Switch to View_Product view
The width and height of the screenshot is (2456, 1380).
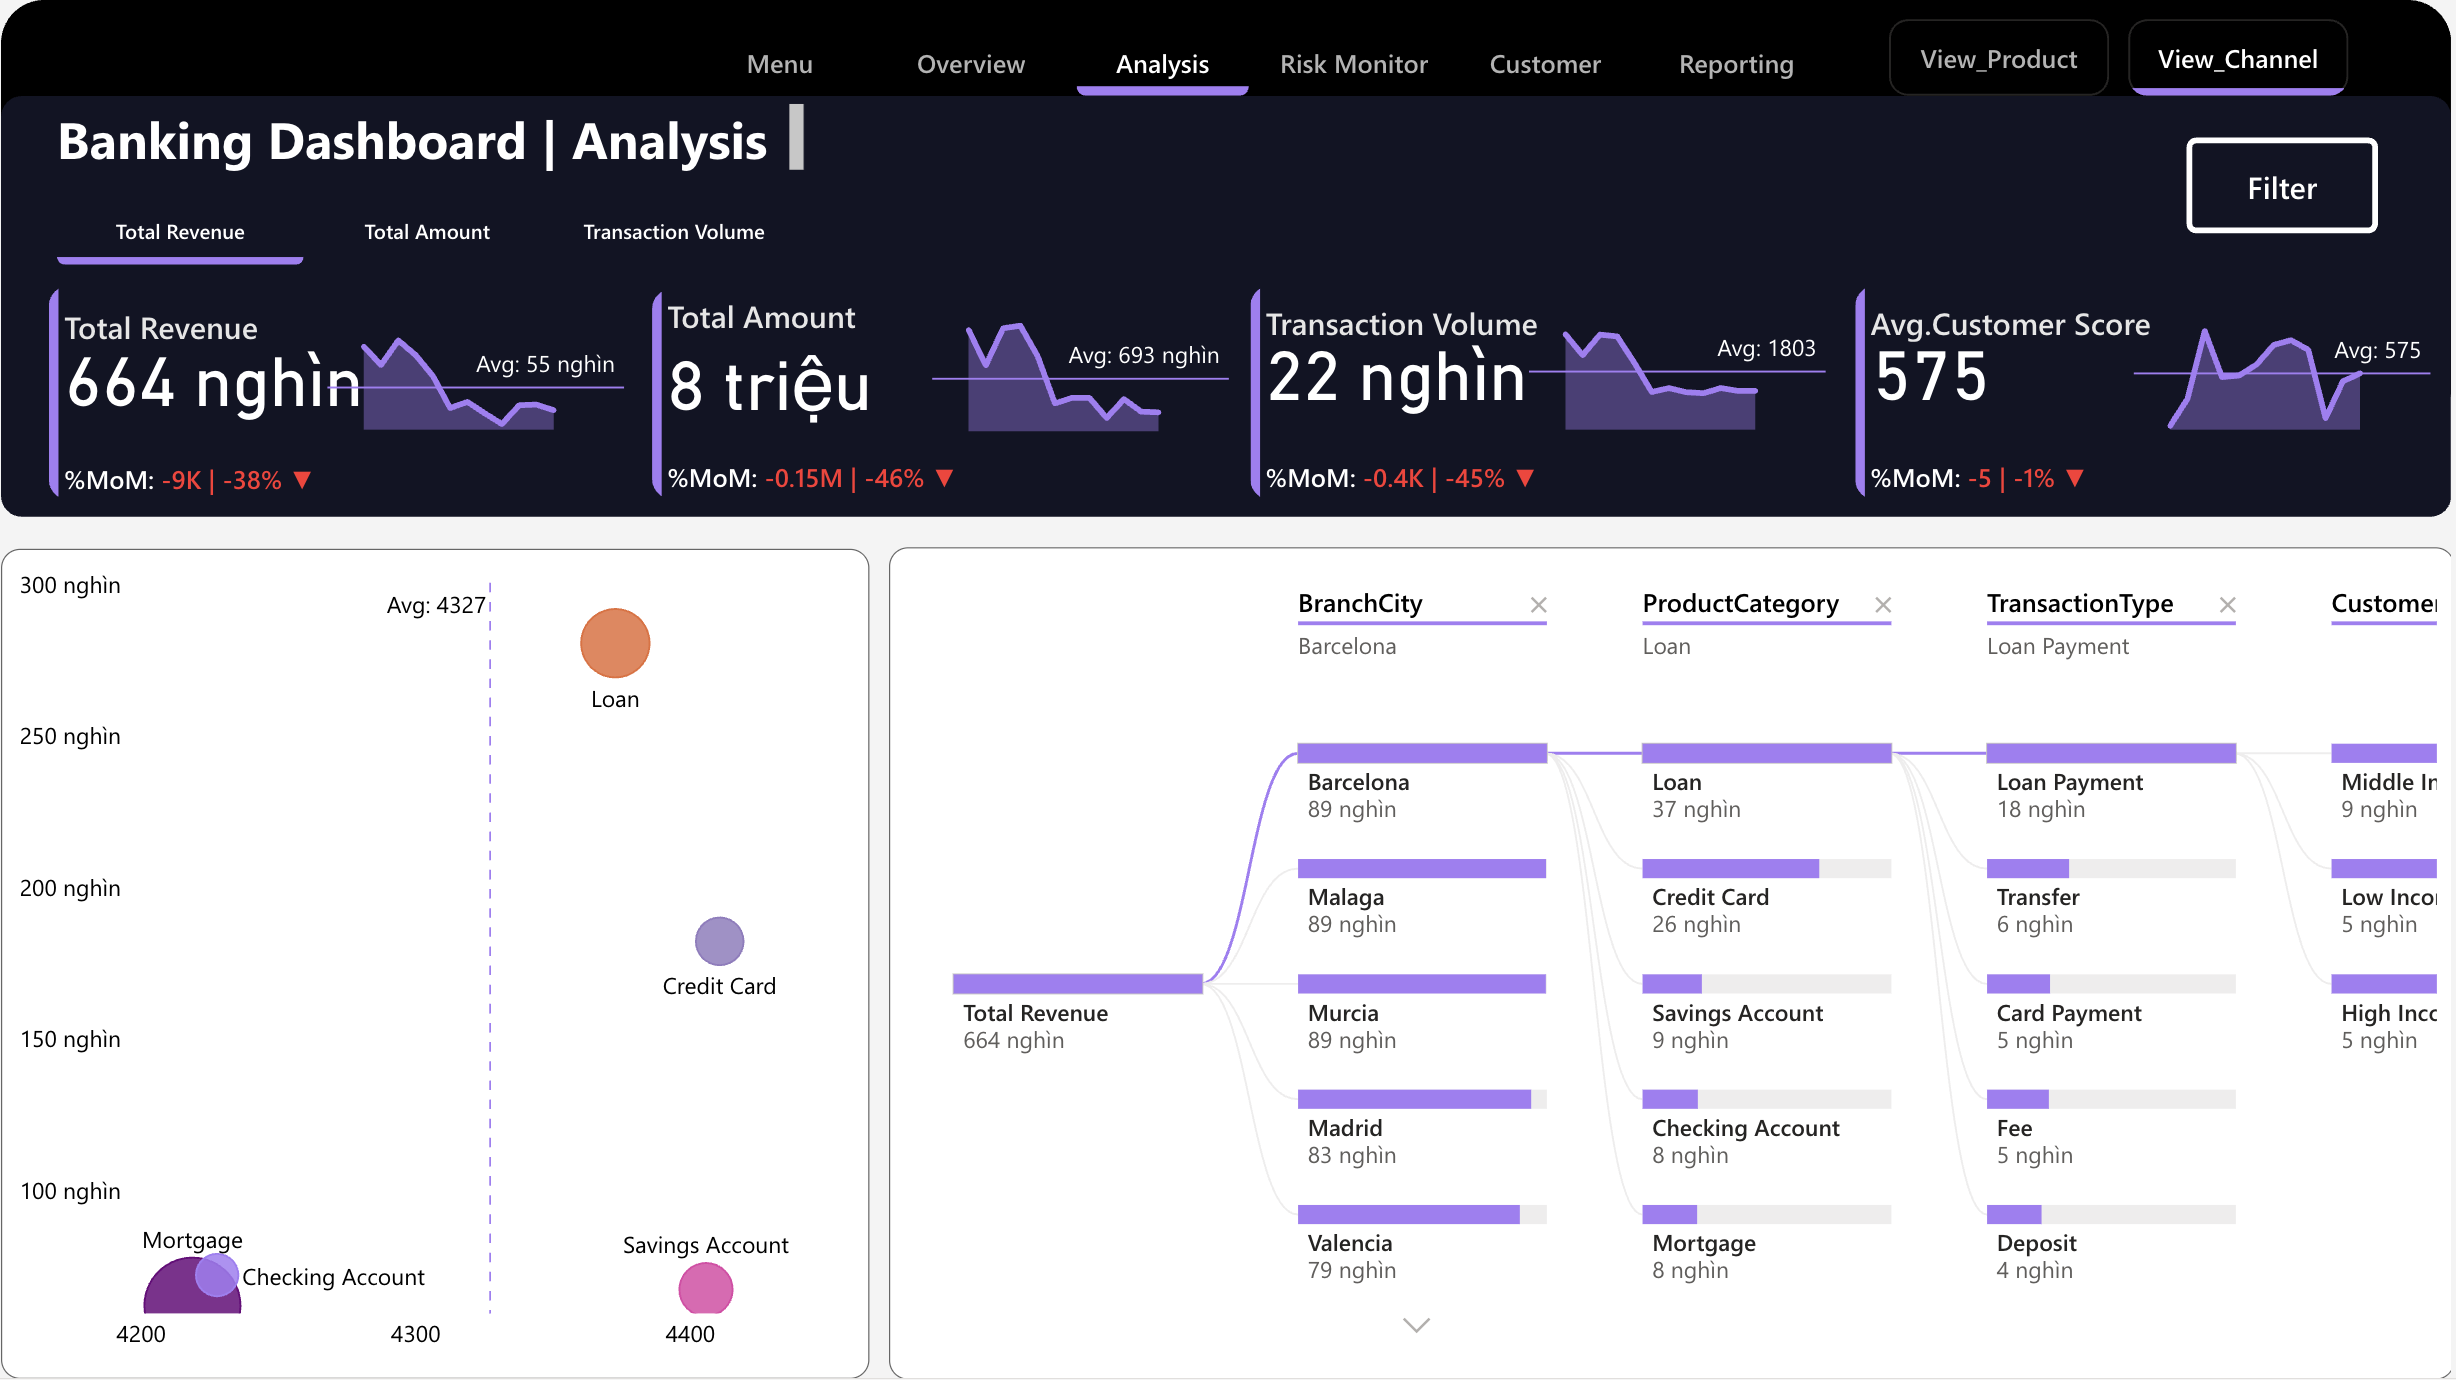[x=1998, y=59]
